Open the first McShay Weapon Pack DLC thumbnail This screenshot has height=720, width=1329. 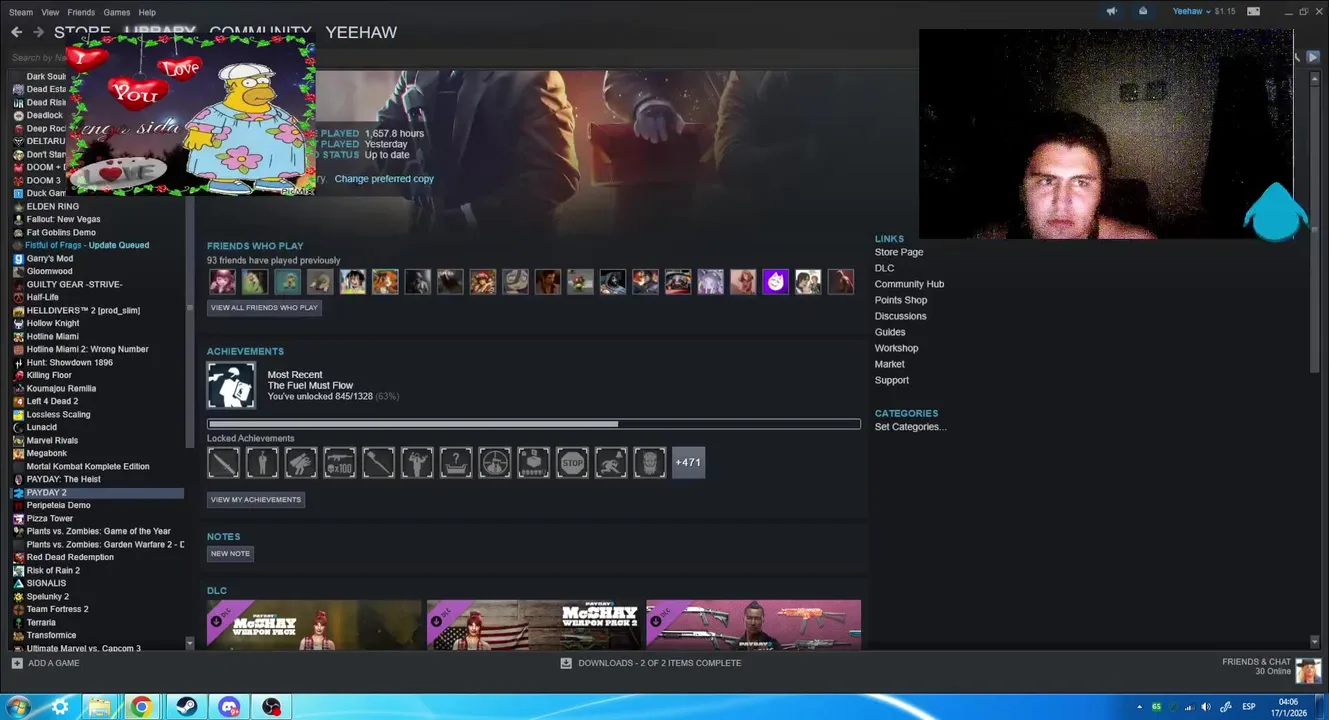[314, 625]
